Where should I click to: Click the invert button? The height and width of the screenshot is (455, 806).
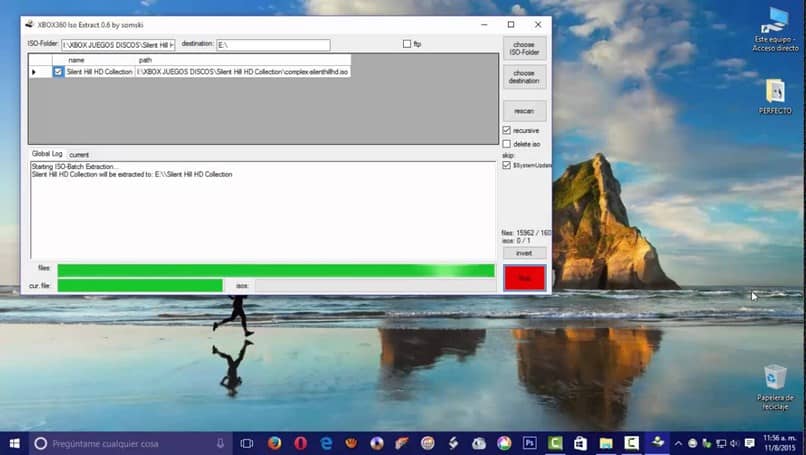[x=524, y=253]
